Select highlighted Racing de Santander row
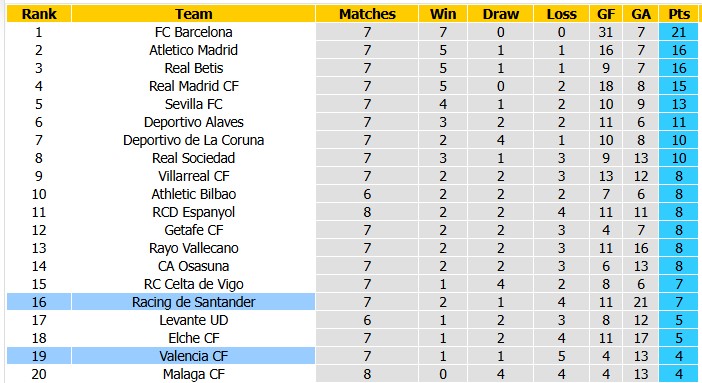 click(x=352, y=302)
